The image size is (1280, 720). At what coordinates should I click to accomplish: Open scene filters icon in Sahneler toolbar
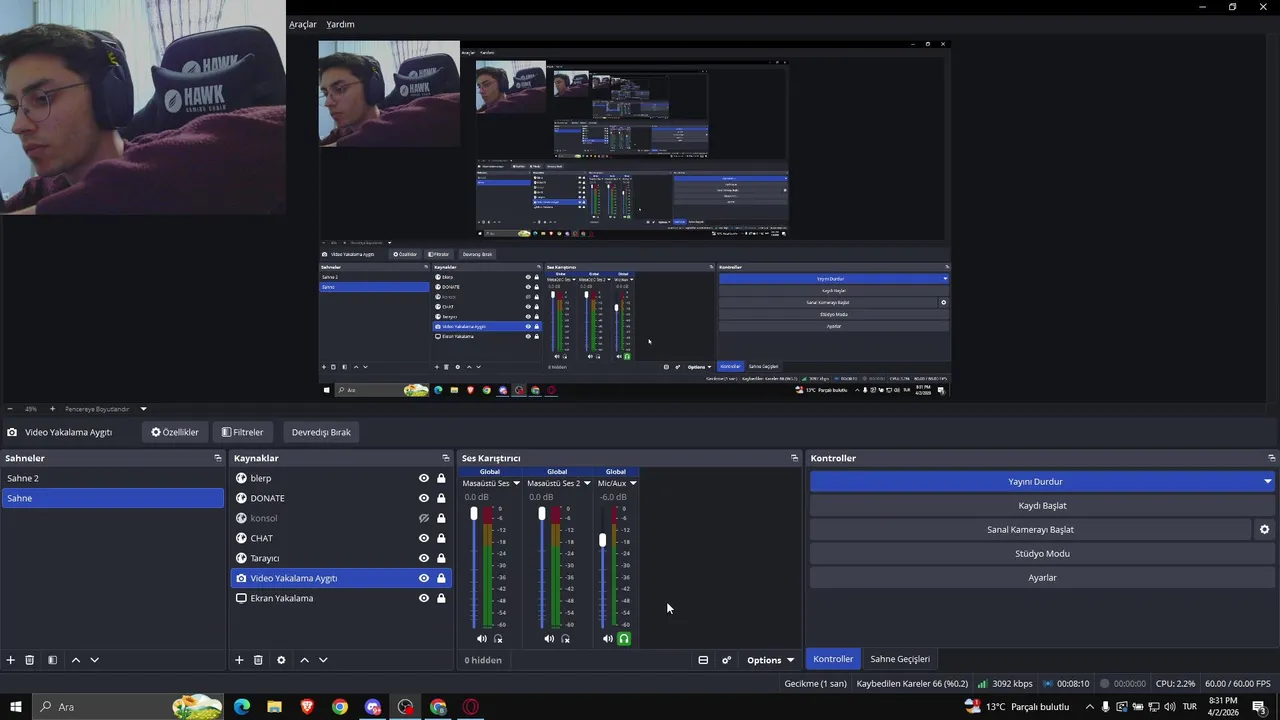[x=52, y=660]
